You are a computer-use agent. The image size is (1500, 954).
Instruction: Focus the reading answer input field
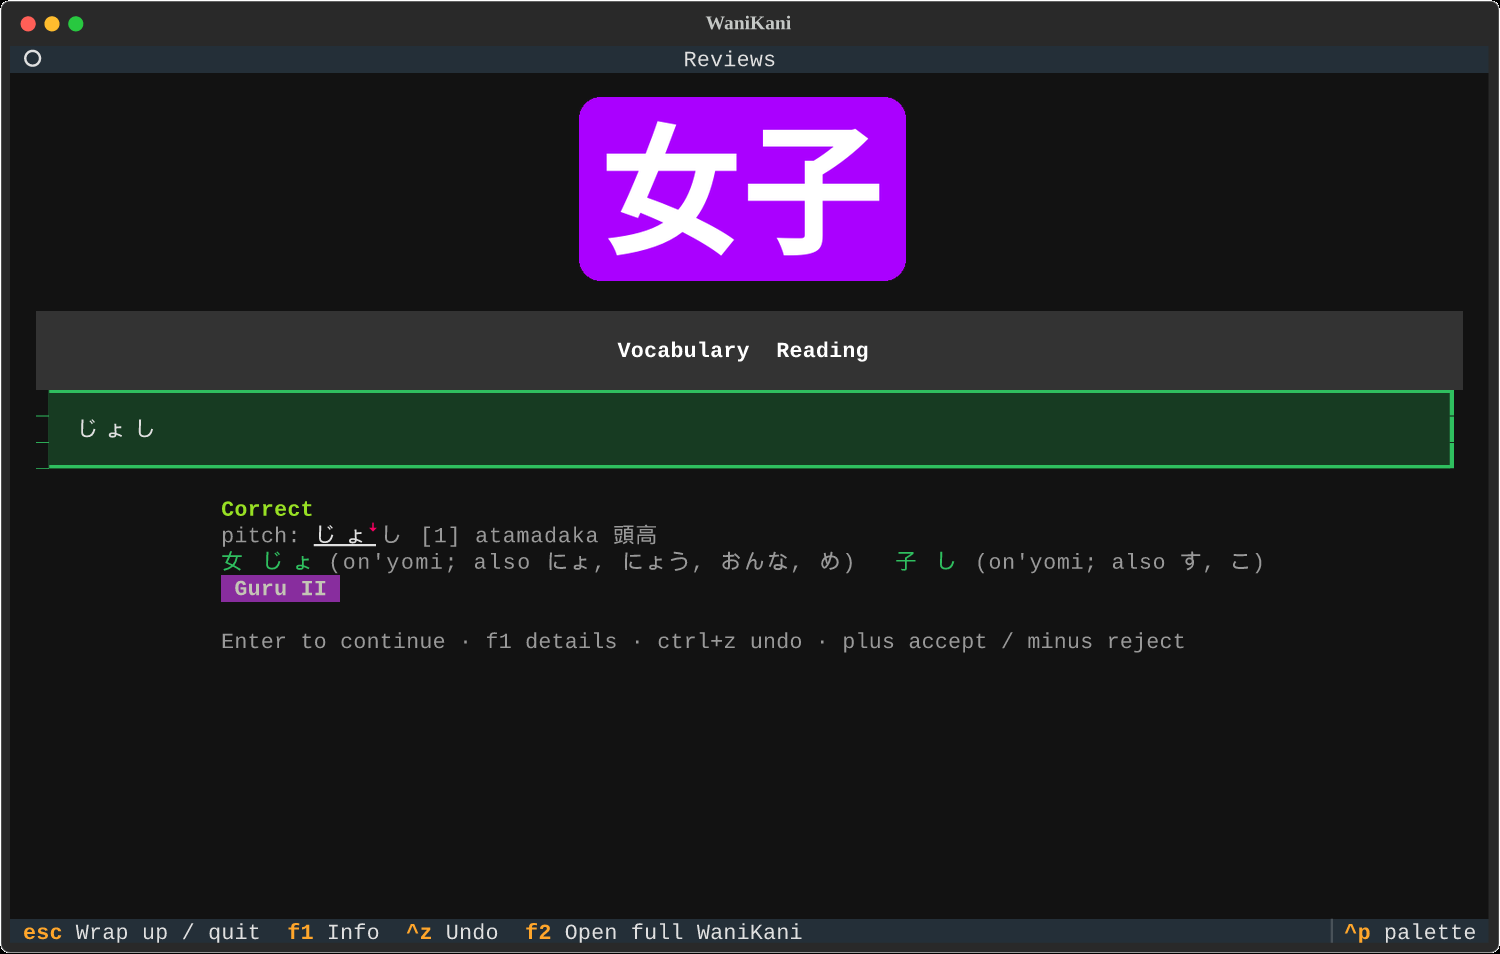point(750,429)
